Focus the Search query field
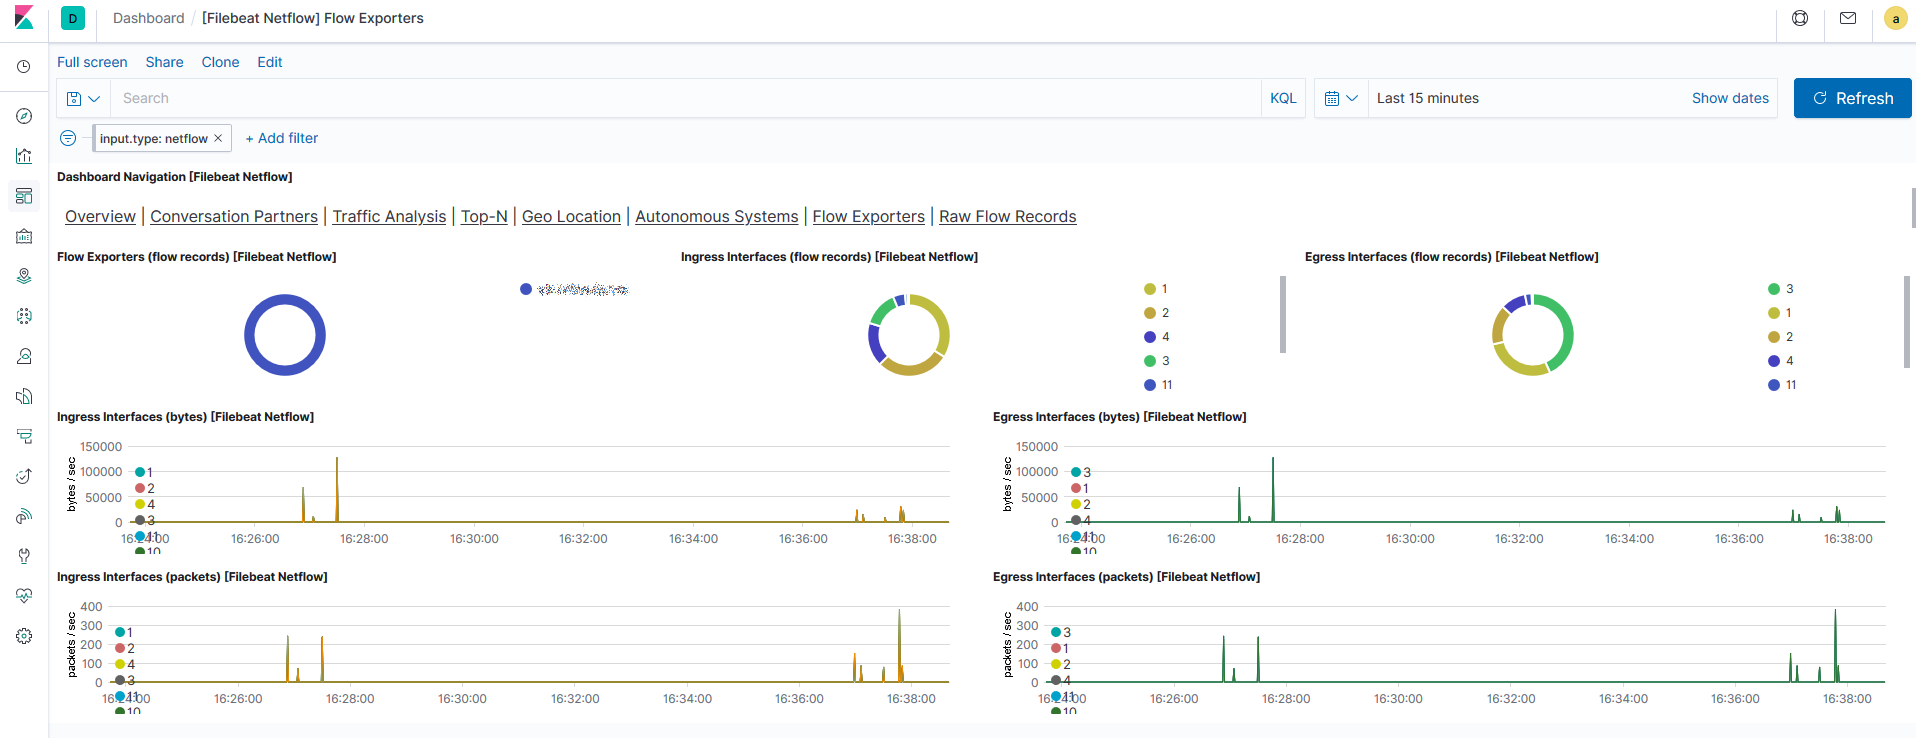Screen dimensions: 1916x738 coord(685,98)
